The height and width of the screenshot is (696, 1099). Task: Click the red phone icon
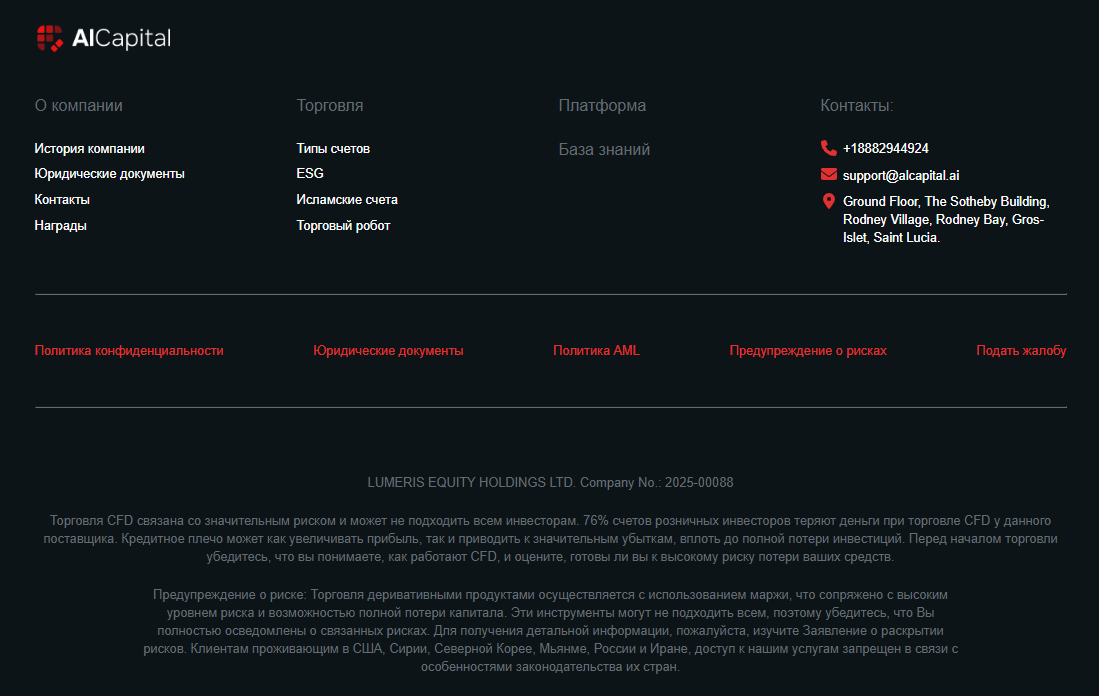(828, 148)
